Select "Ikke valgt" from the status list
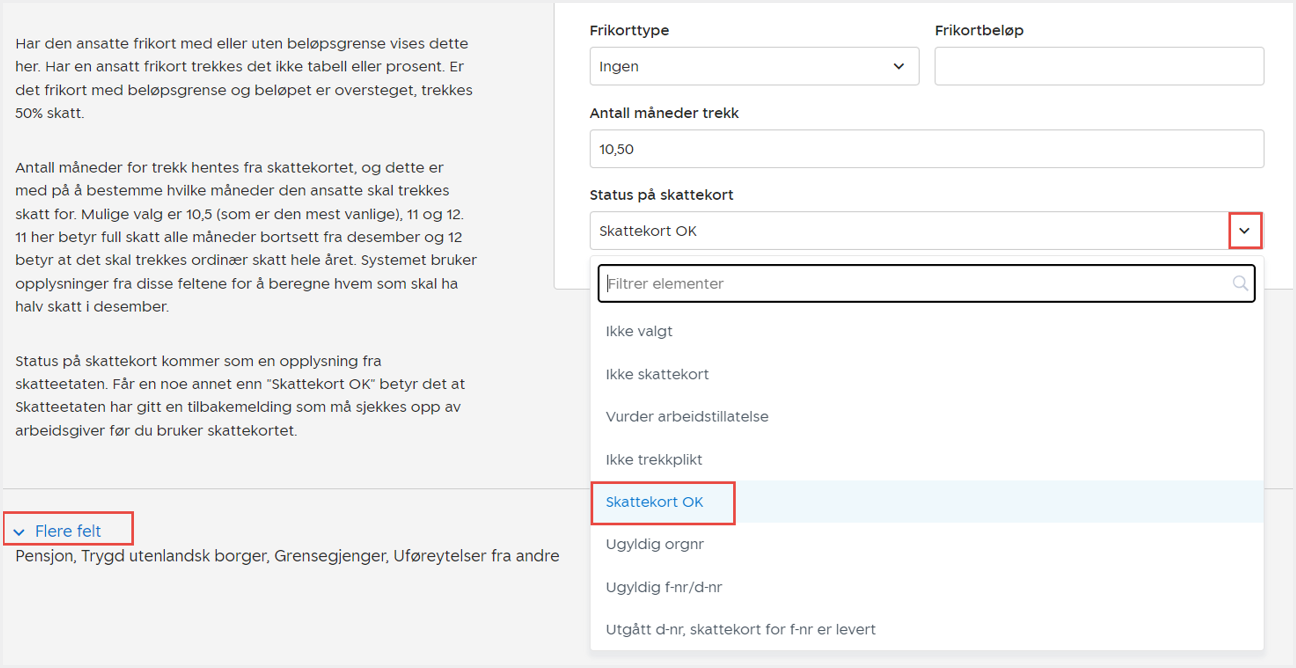The width and height of the screenshot is (1296, 668). click(x=639, y=331)
